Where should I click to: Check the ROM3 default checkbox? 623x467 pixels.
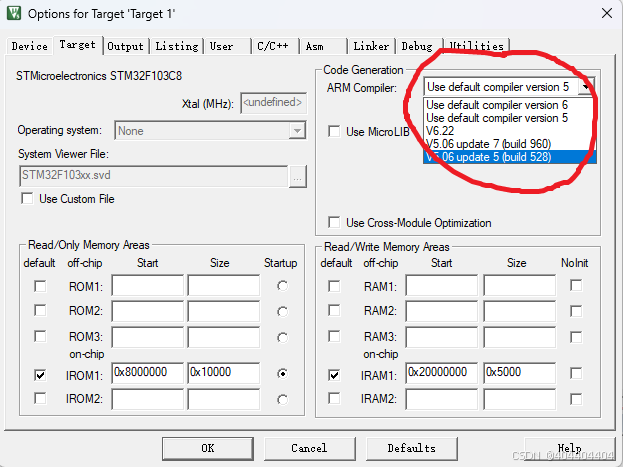pos(40,336)
